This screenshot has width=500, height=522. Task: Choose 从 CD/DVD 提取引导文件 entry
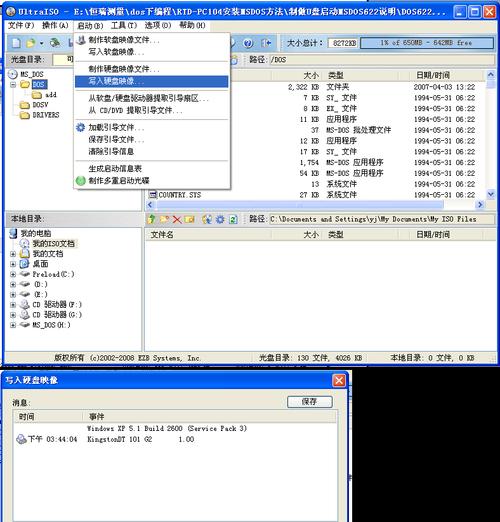tap(152, 110)
